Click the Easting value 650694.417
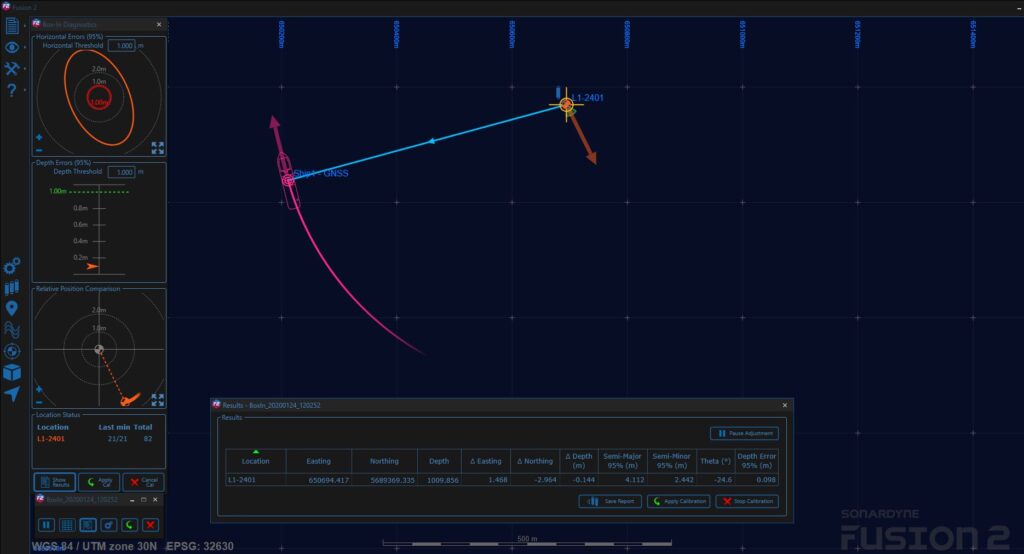Image resolution: width=1024 pixels, height=554 pixels. coord(328,480)
